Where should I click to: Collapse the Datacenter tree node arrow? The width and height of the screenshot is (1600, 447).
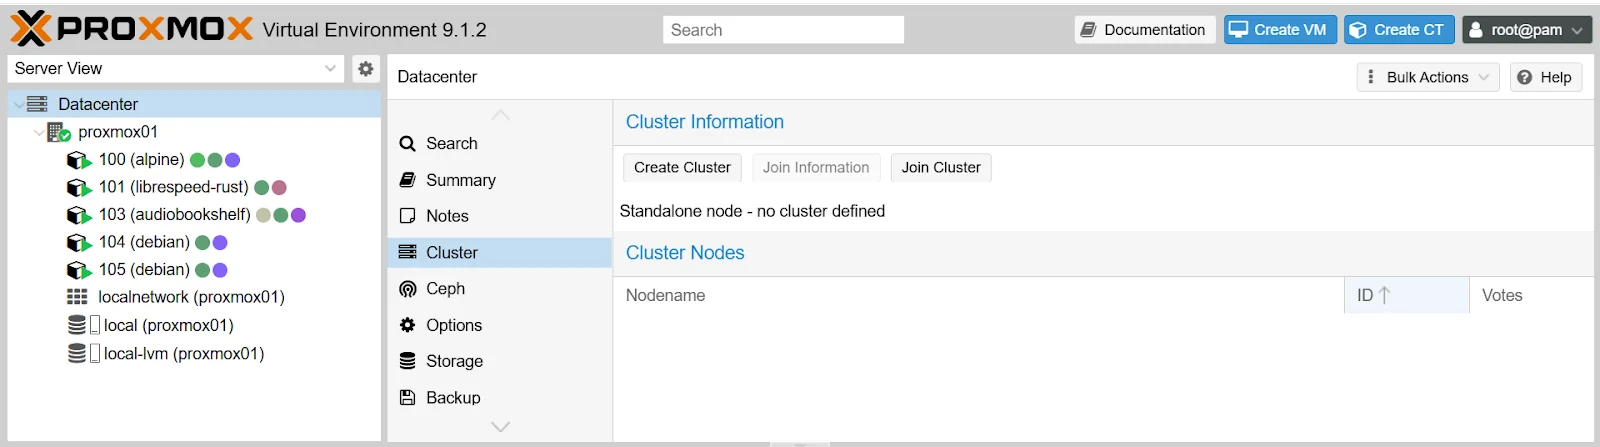tap(18, 104)
